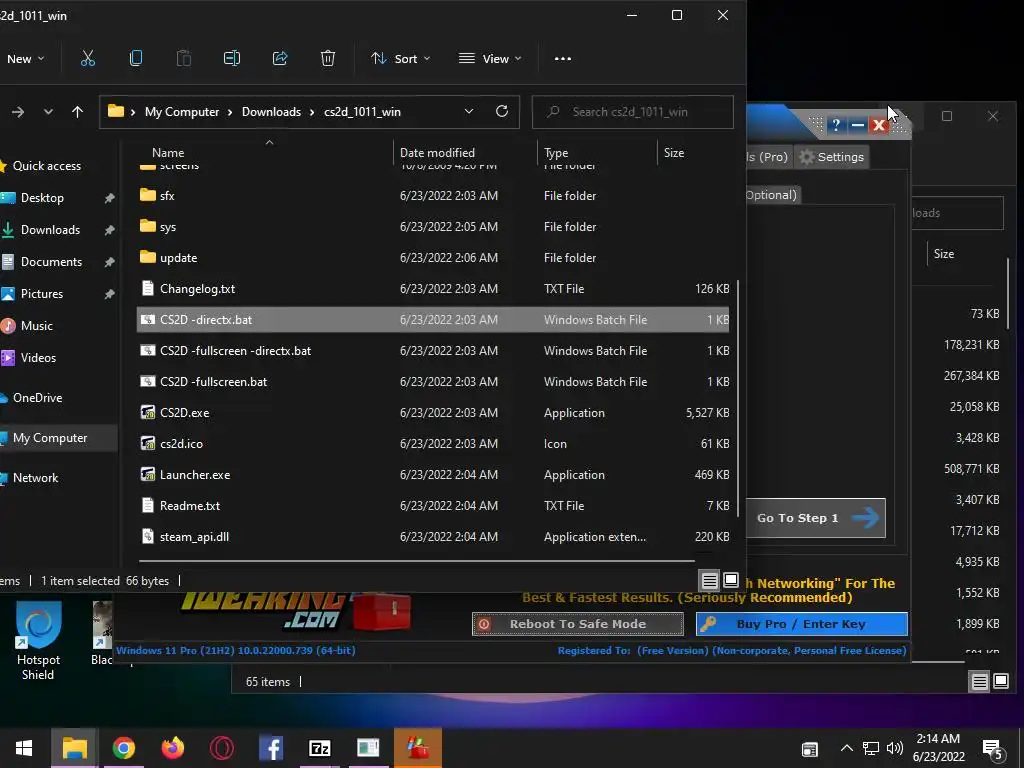
Task: Select the update folder
Action: [432, 258]
